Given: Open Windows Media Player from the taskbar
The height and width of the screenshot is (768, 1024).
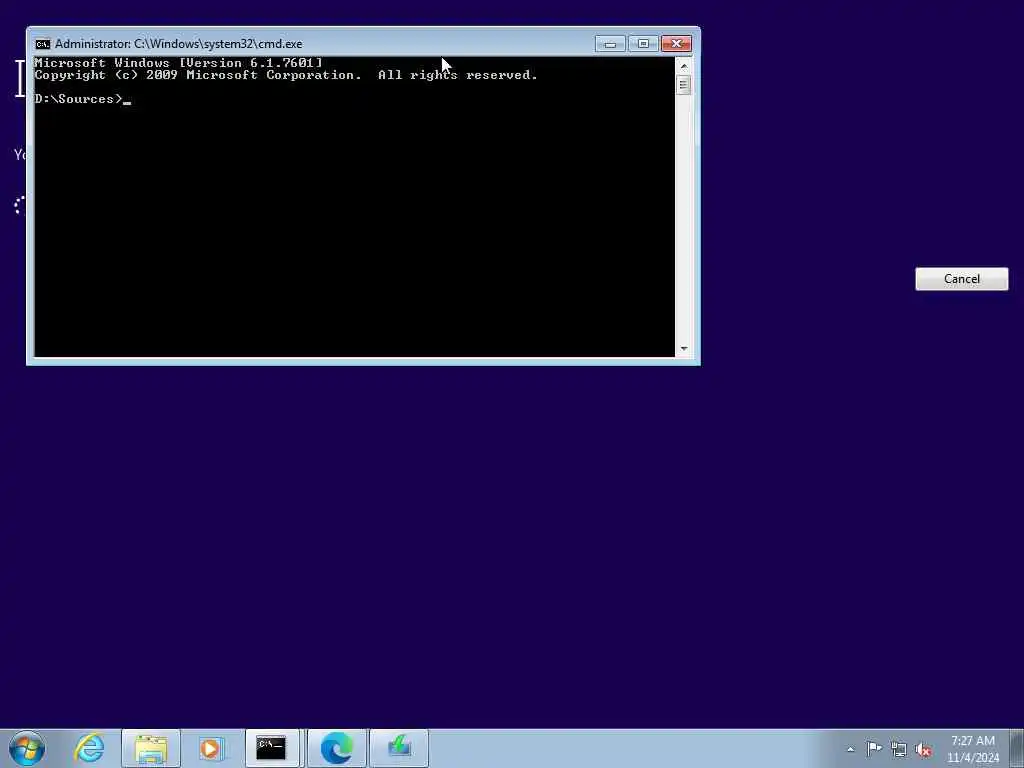Looking at the screenshot, I should [x=210, y=748].
